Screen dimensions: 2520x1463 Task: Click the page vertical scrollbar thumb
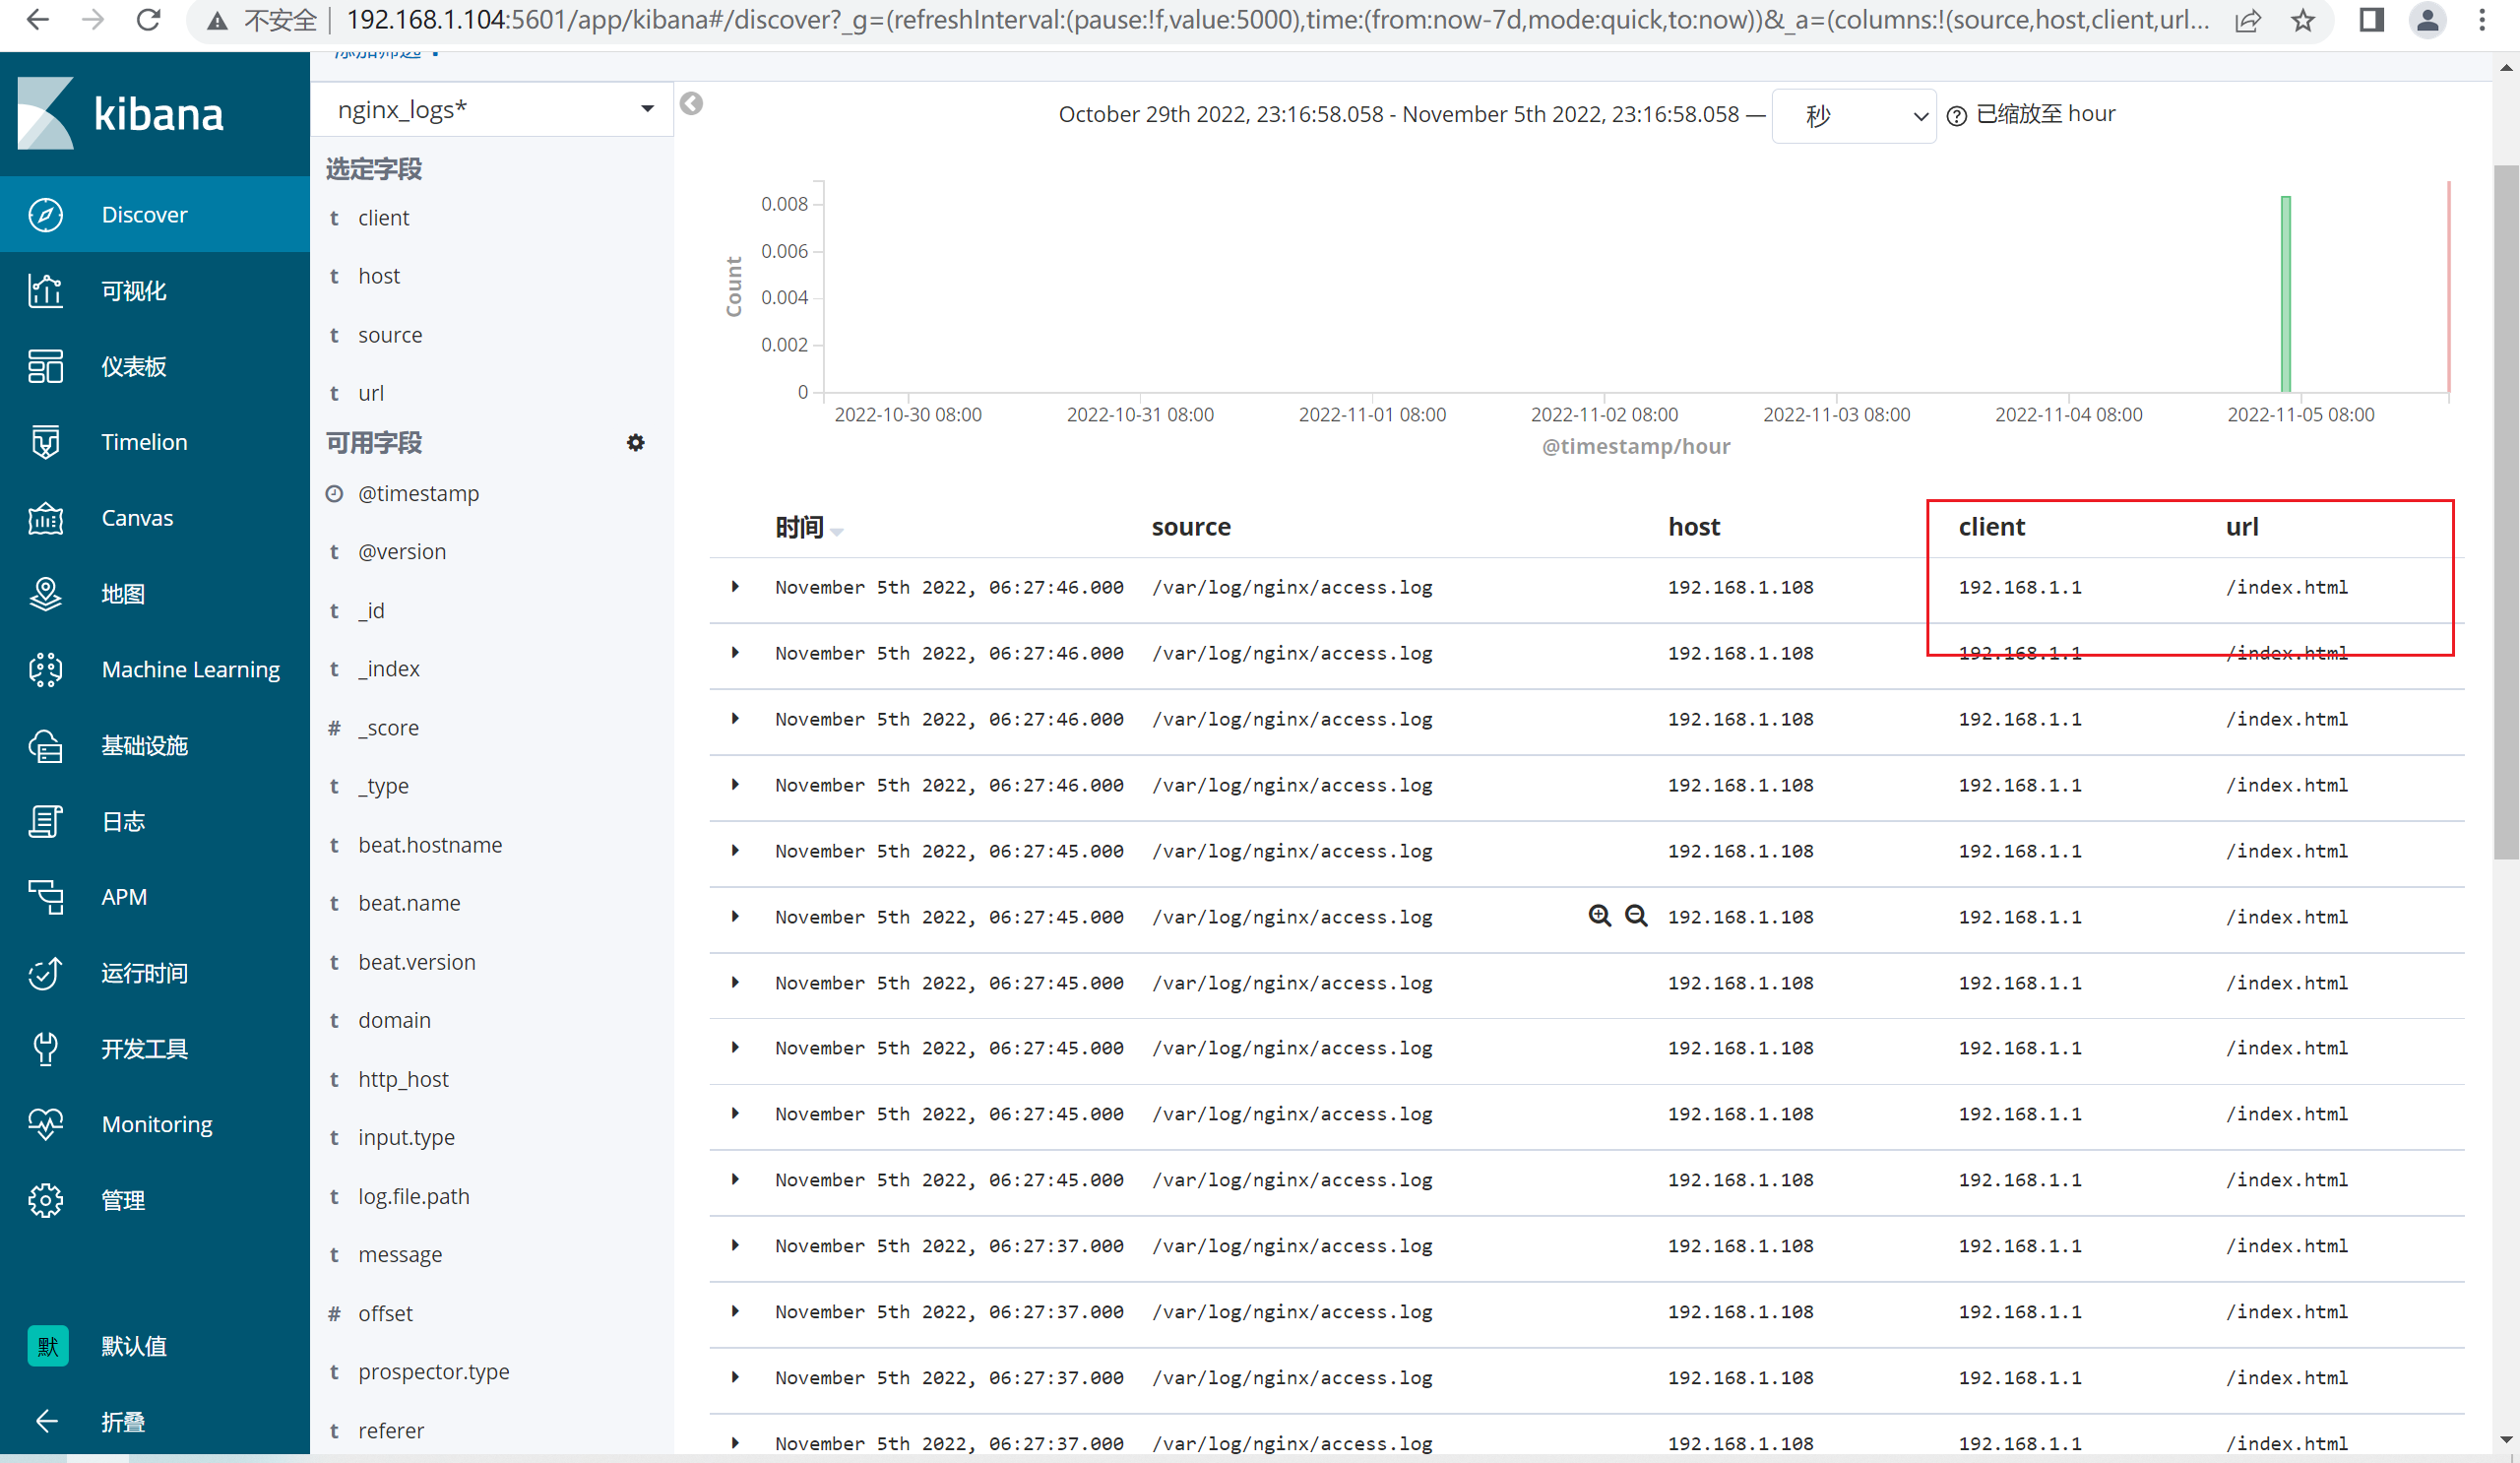pos(2506,510)
